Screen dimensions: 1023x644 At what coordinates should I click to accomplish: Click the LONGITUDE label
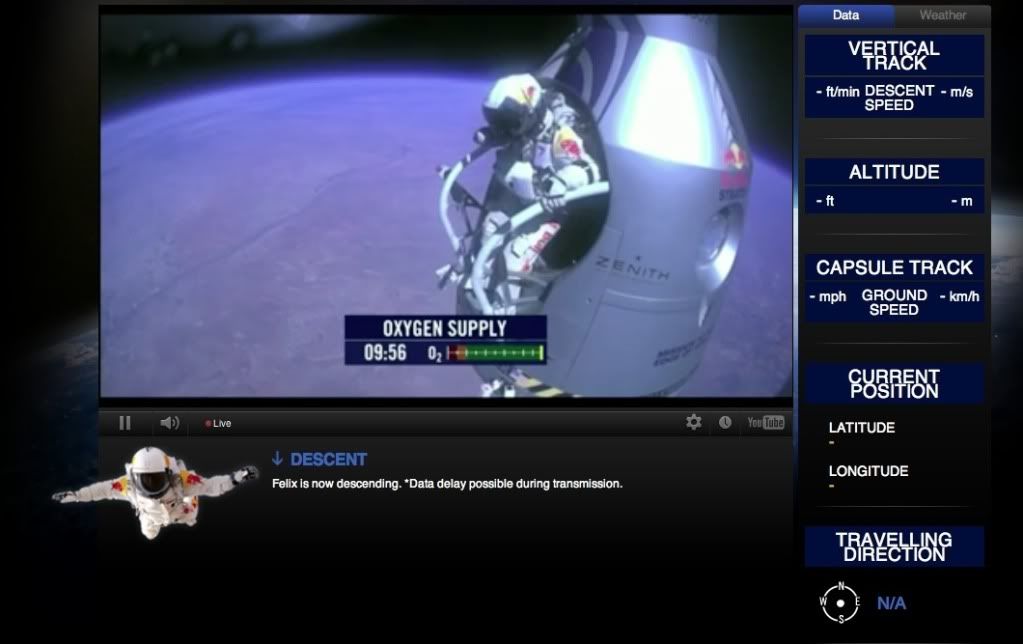tap(868, 471)
